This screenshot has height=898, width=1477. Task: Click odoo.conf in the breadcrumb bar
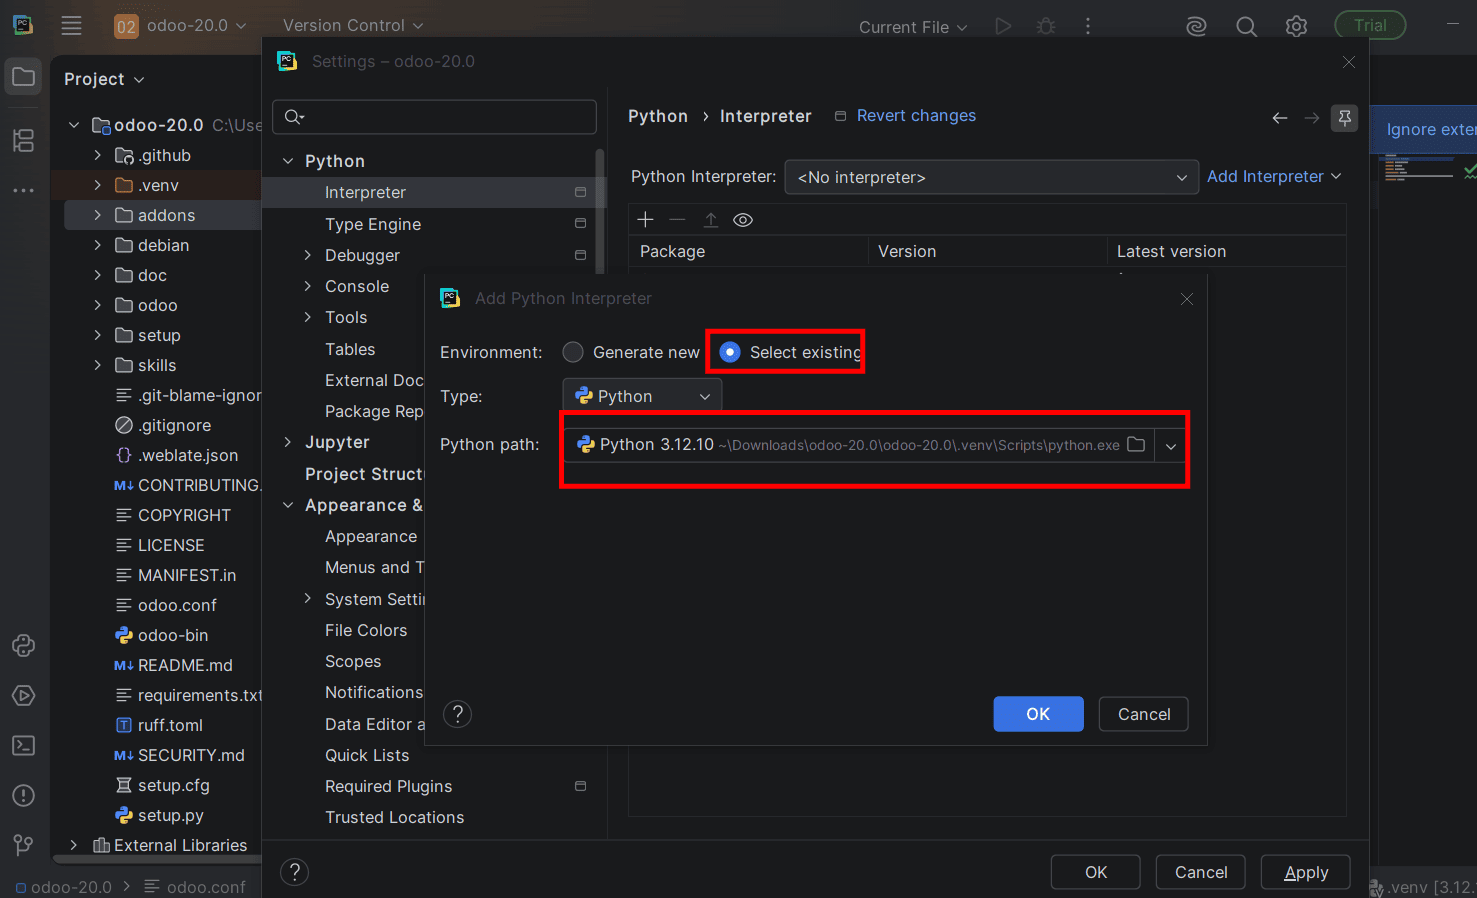pyautogui.click(x=195, y=887)
